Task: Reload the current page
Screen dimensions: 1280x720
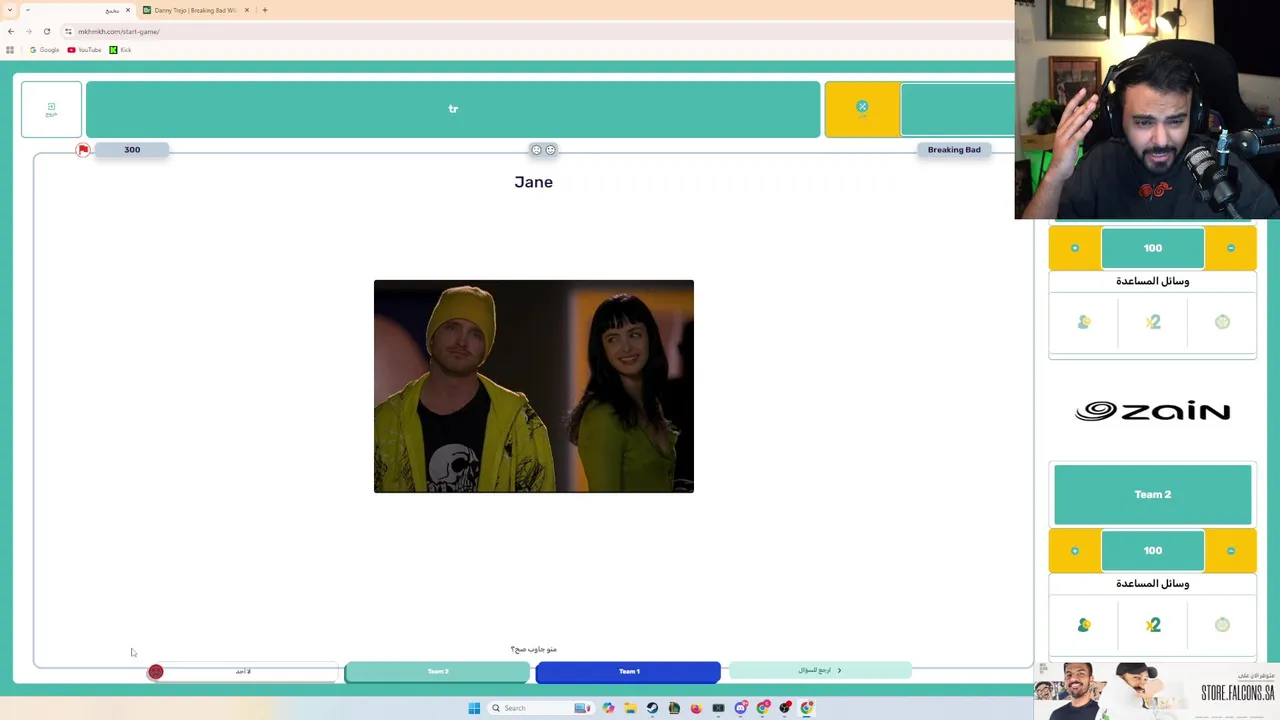Action: [46, 31]
